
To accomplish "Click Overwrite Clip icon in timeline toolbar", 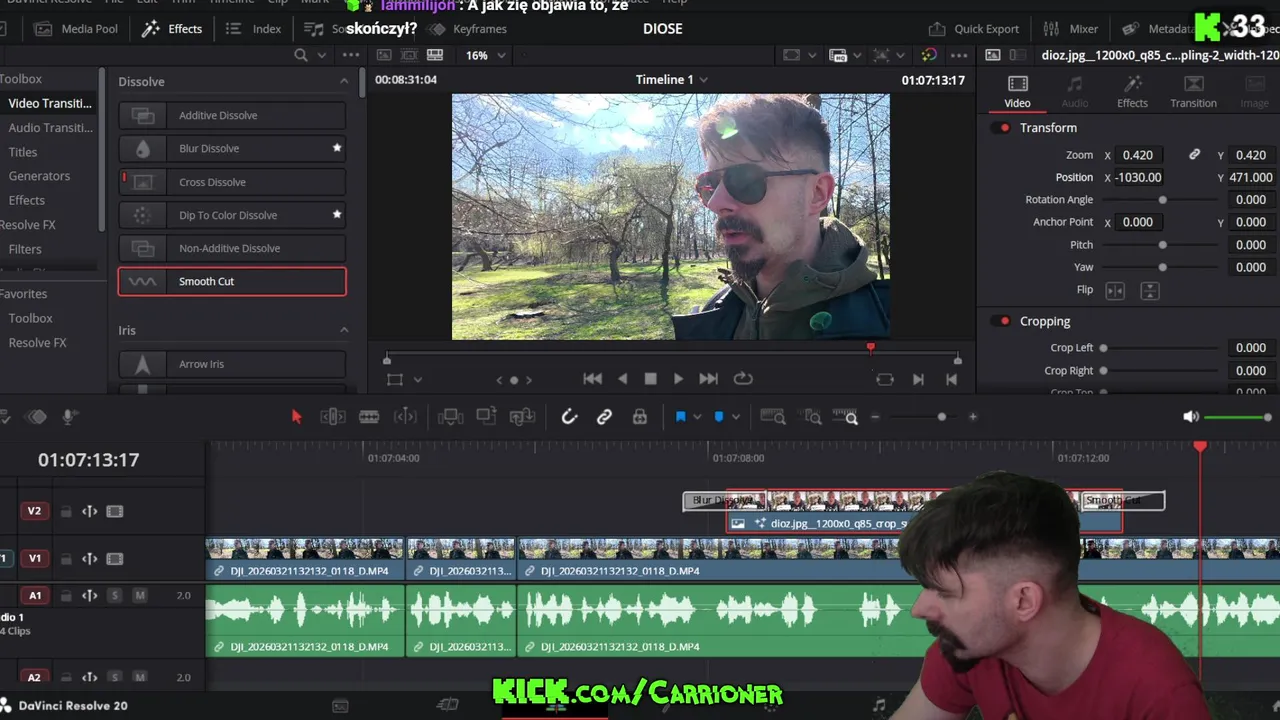I will 486,417.
